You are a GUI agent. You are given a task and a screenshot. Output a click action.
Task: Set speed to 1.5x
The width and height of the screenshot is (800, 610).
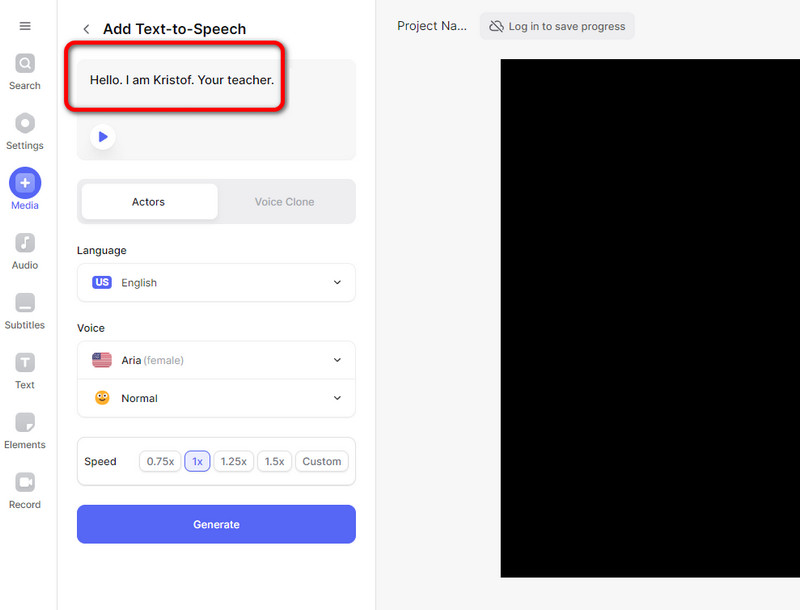pos(274,462)
